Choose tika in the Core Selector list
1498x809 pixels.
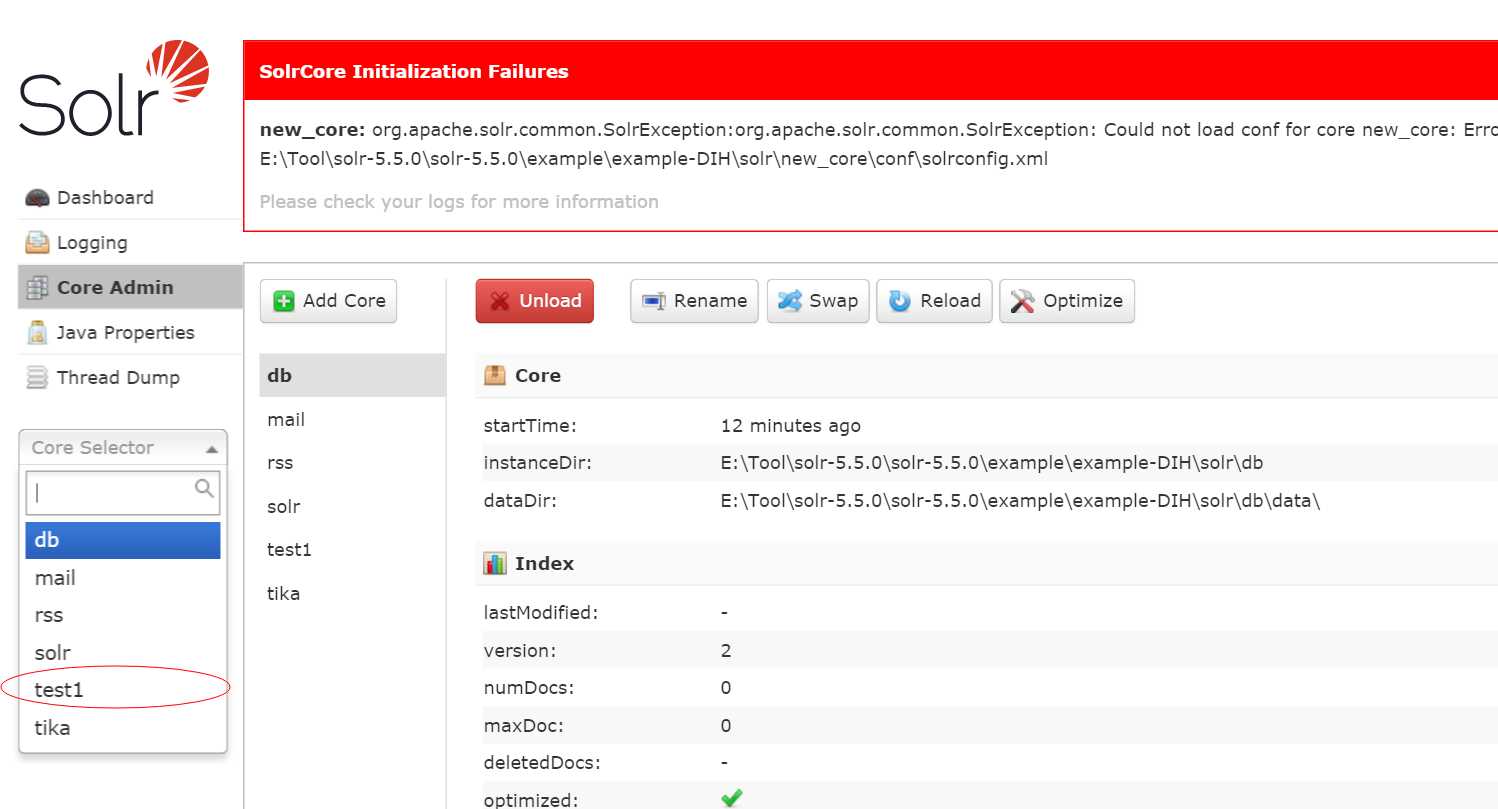pos(123,728)
